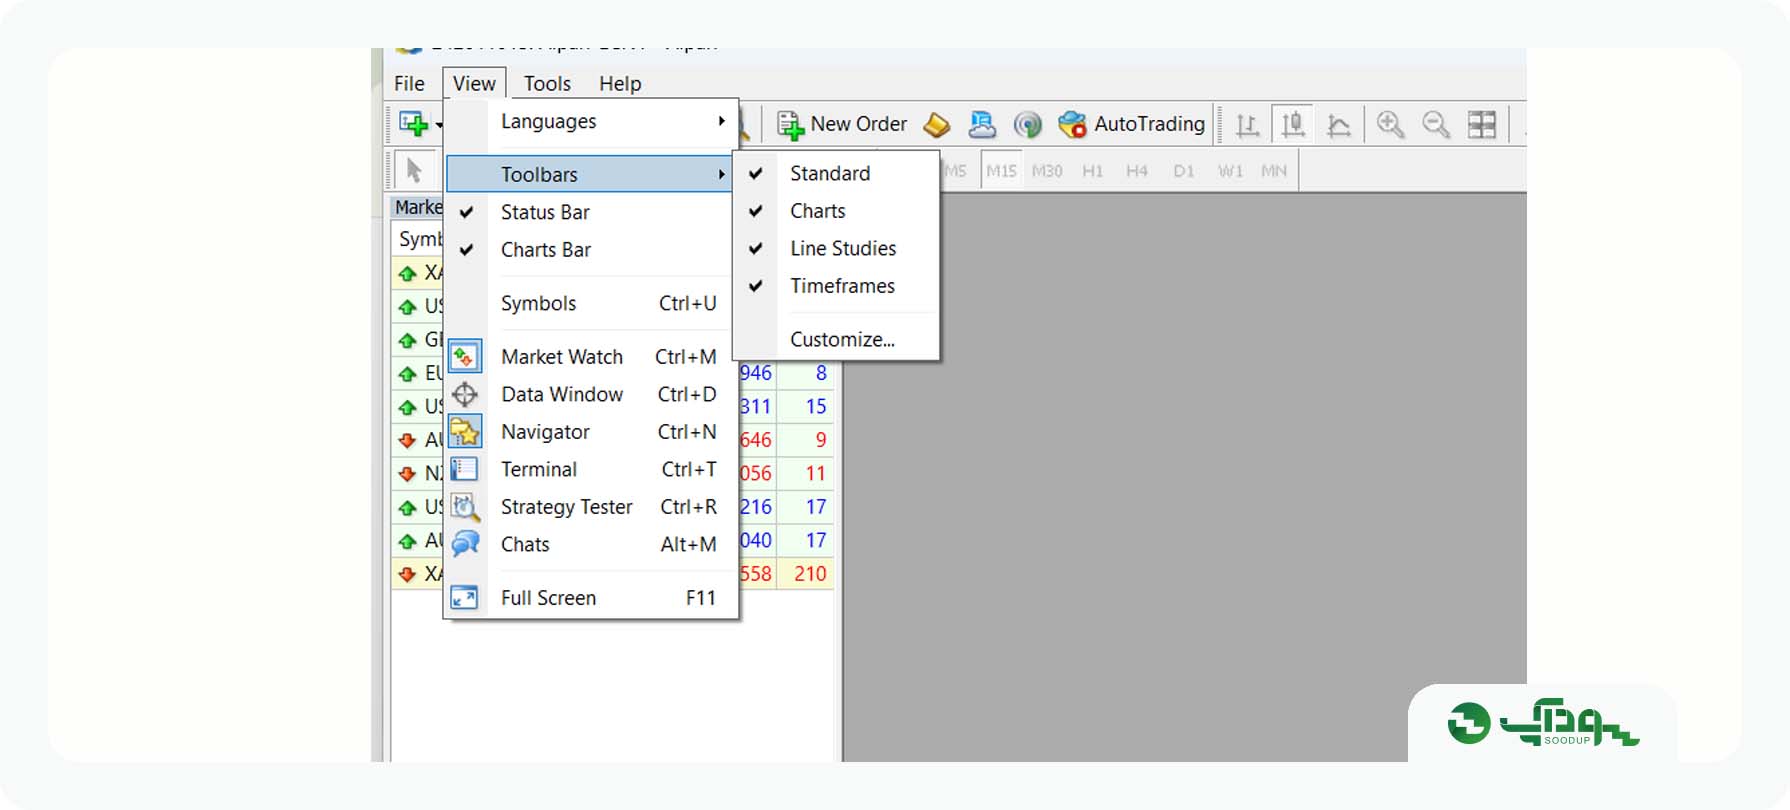Click the zoom in magnifier

click(x=1390, y=124)
